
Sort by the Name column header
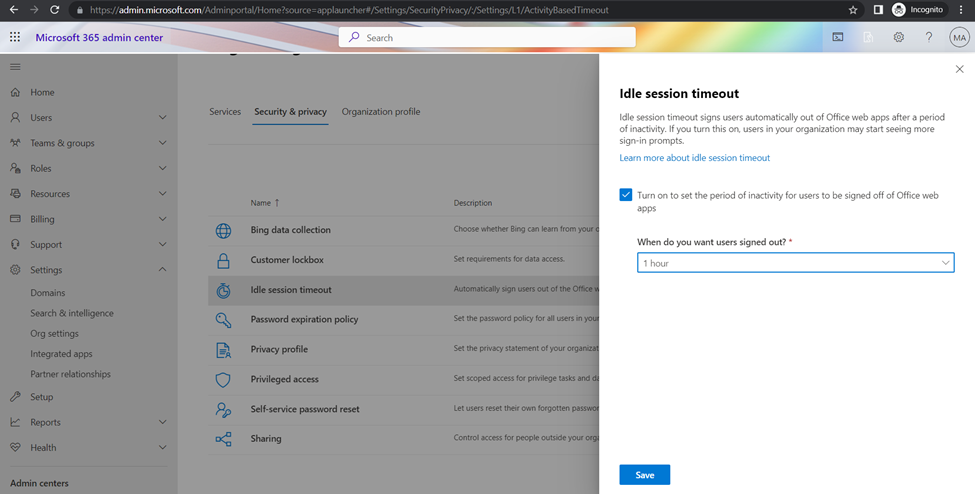click(265, 203)
